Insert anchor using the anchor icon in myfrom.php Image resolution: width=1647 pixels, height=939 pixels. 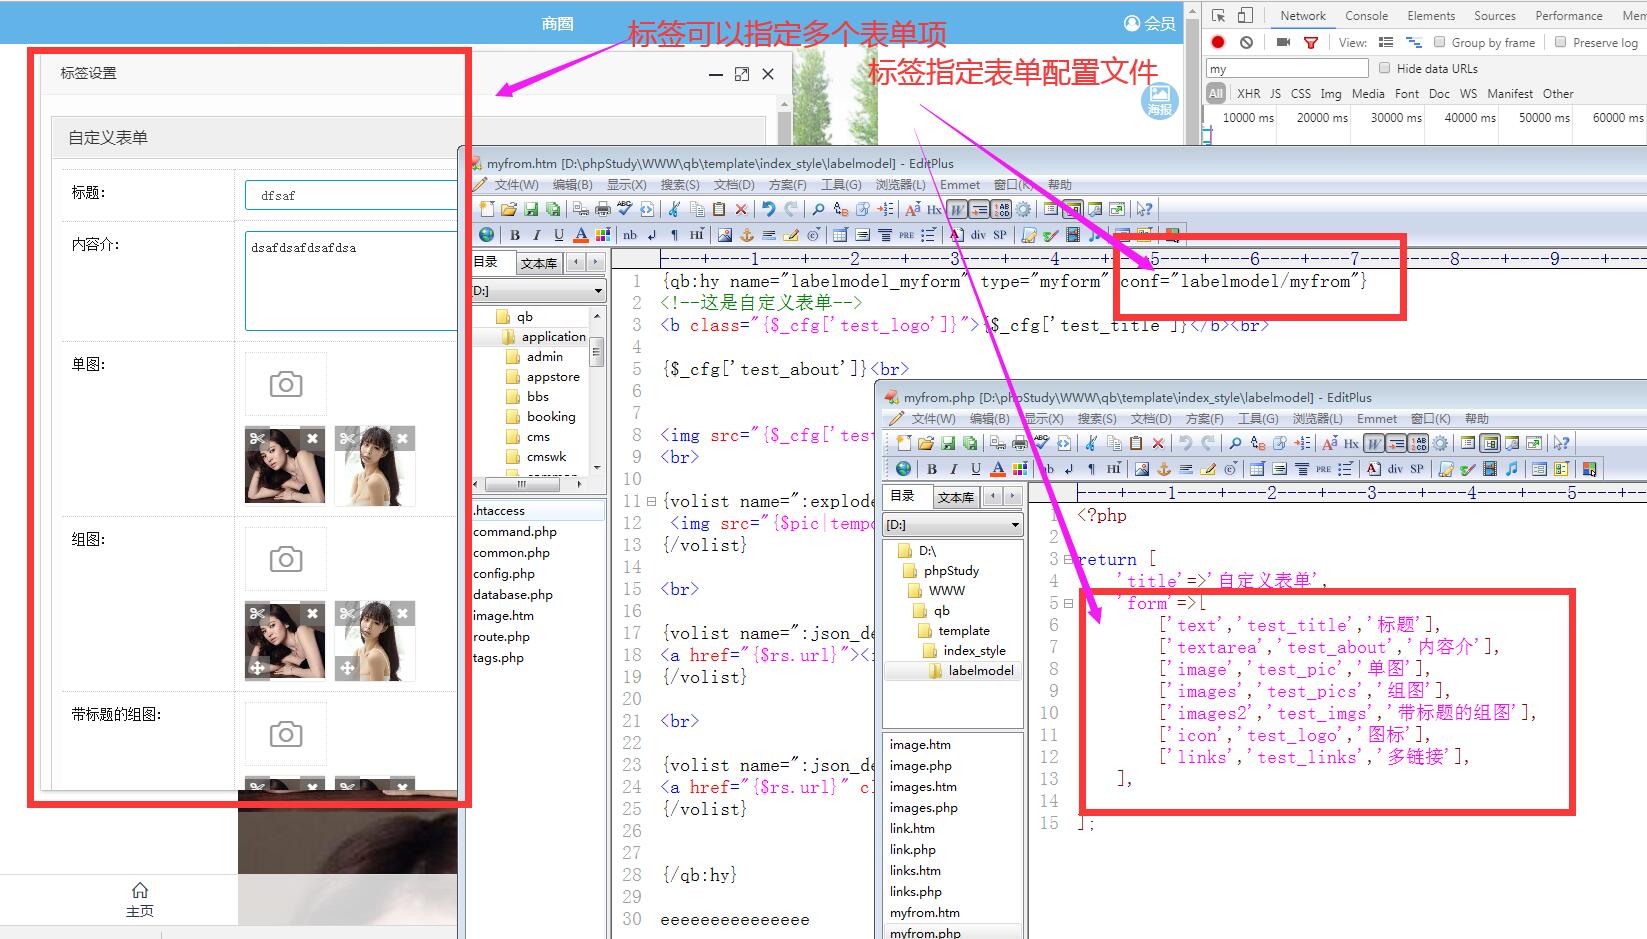(x=1163, y=469)
